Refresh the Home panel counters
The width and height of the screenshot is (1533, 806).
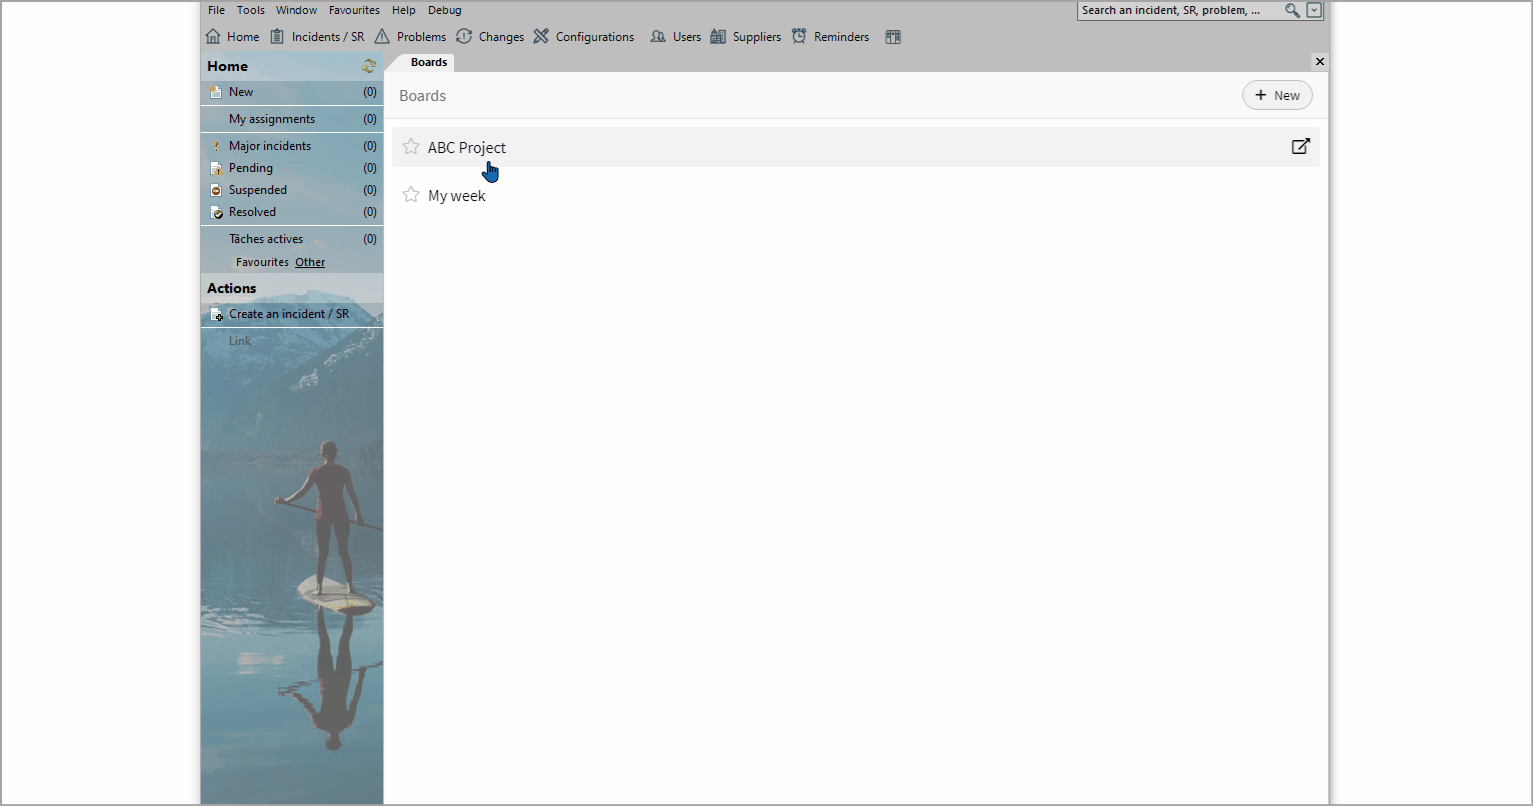click(369, 66)
